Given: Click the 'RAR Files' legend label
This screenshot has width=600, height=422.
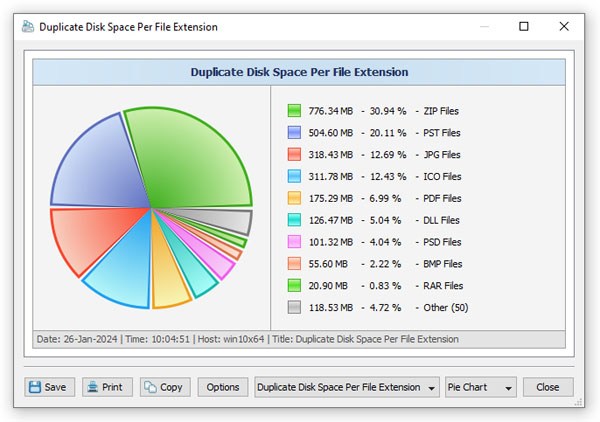Looking at the screenshot, I should [x=443, y=285].
